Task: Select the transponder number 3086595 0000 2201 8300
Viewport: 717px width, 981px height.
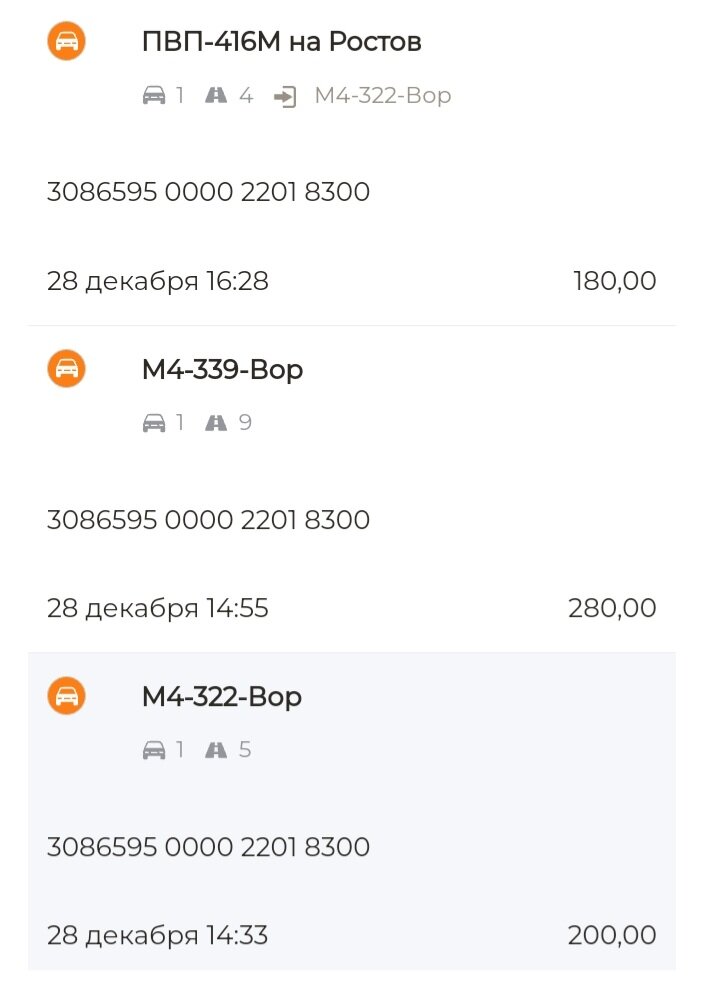Action: click(209, 191)
